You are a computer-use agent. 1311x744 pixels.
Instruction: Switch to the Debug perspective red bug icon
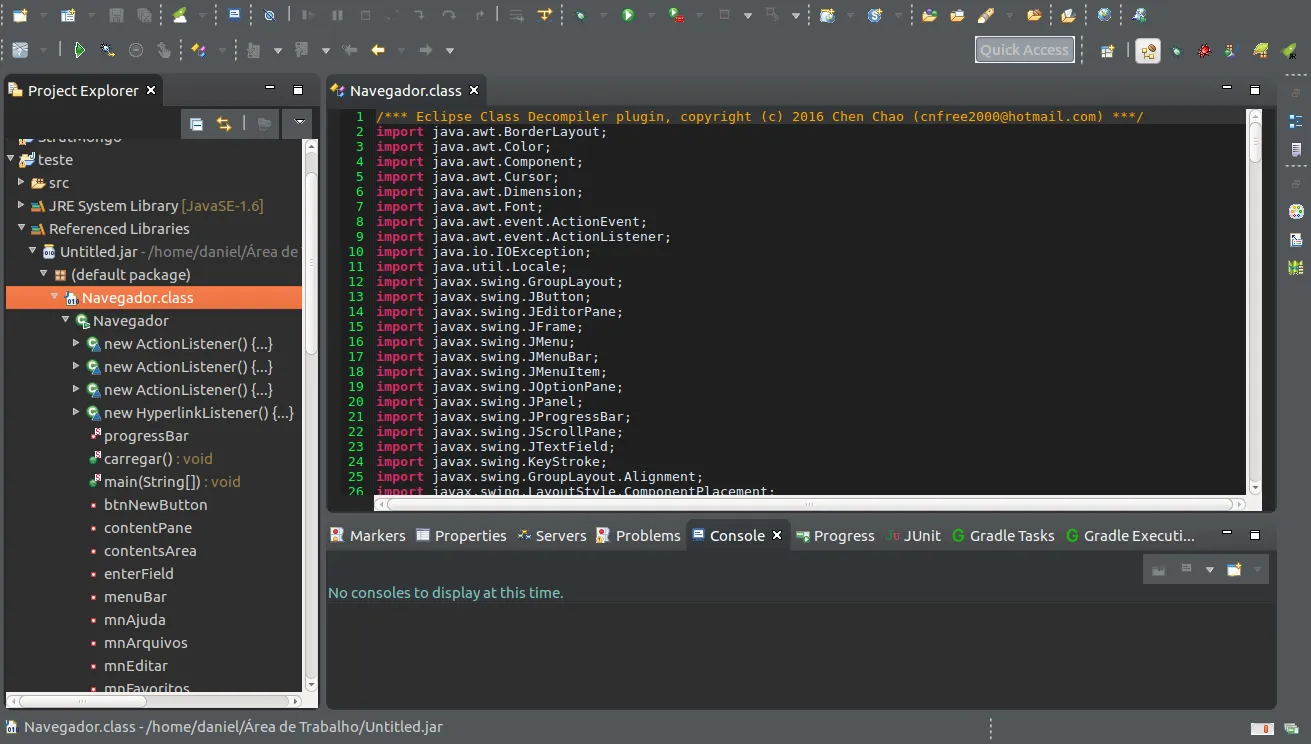[1204, 50]
